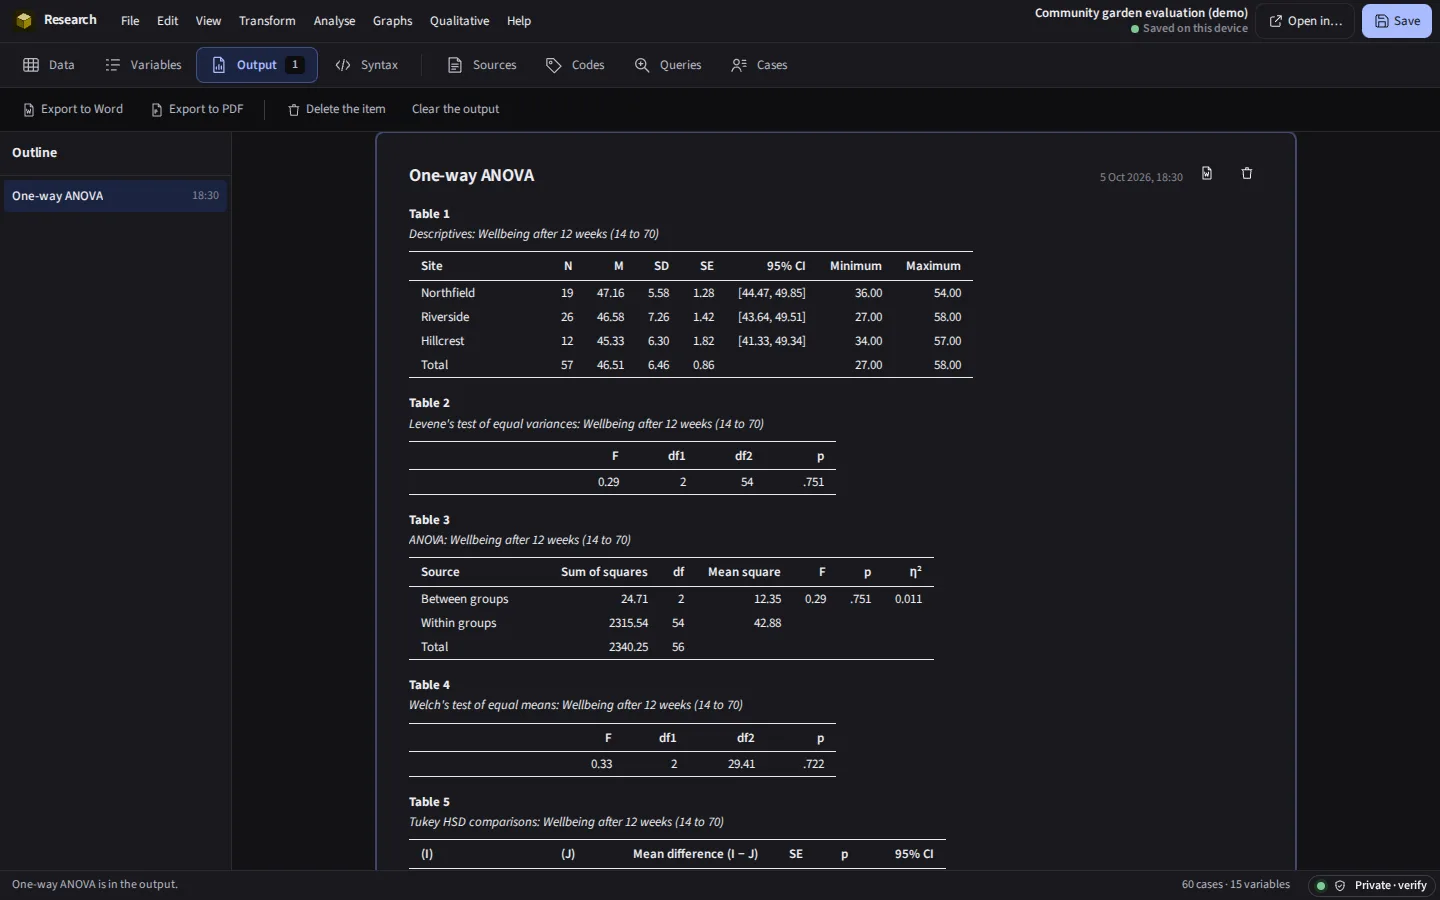Open the Codes tab
This screenshot has height=900, width=1440.
[575, 65]
